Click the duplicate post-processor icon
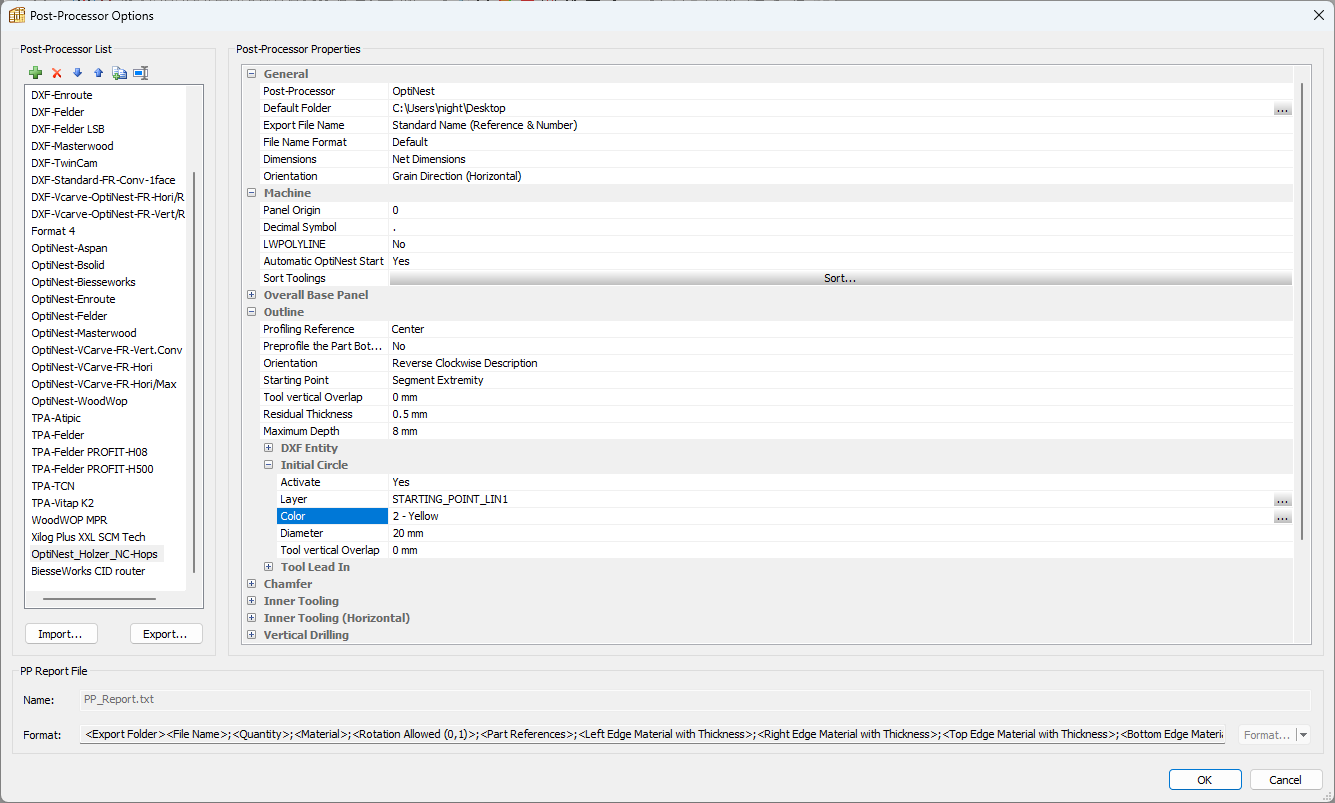 [120, 73]
